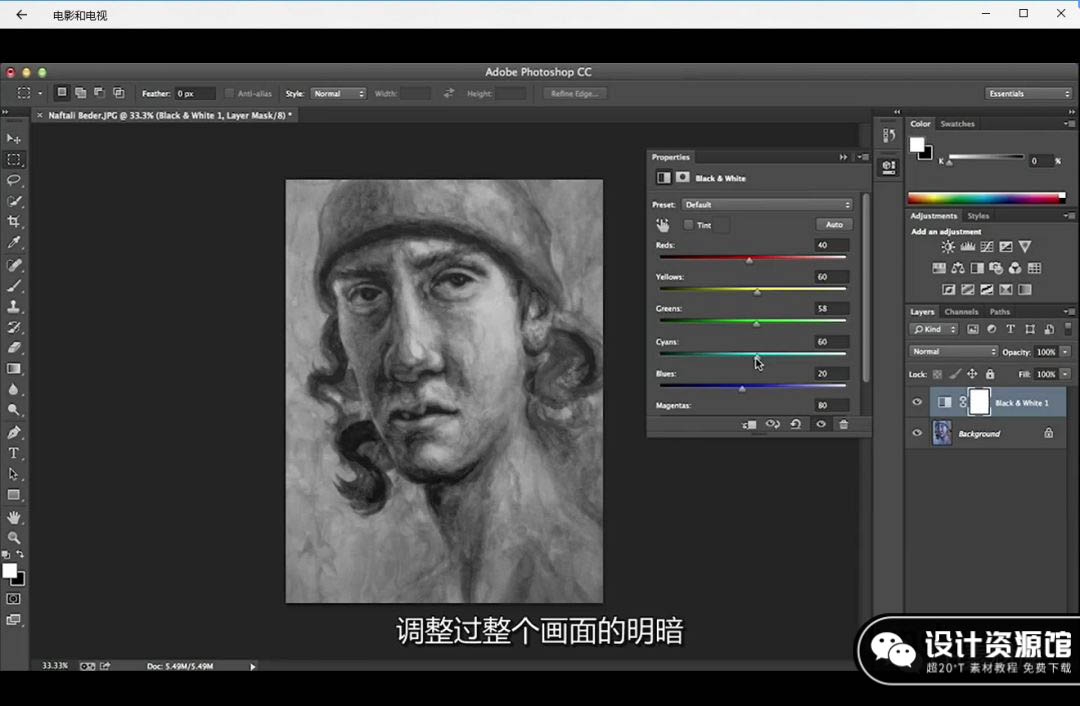Choose Add to selection mode
The width and height of the screenshot is (1080, 706).
click(81, 92)
